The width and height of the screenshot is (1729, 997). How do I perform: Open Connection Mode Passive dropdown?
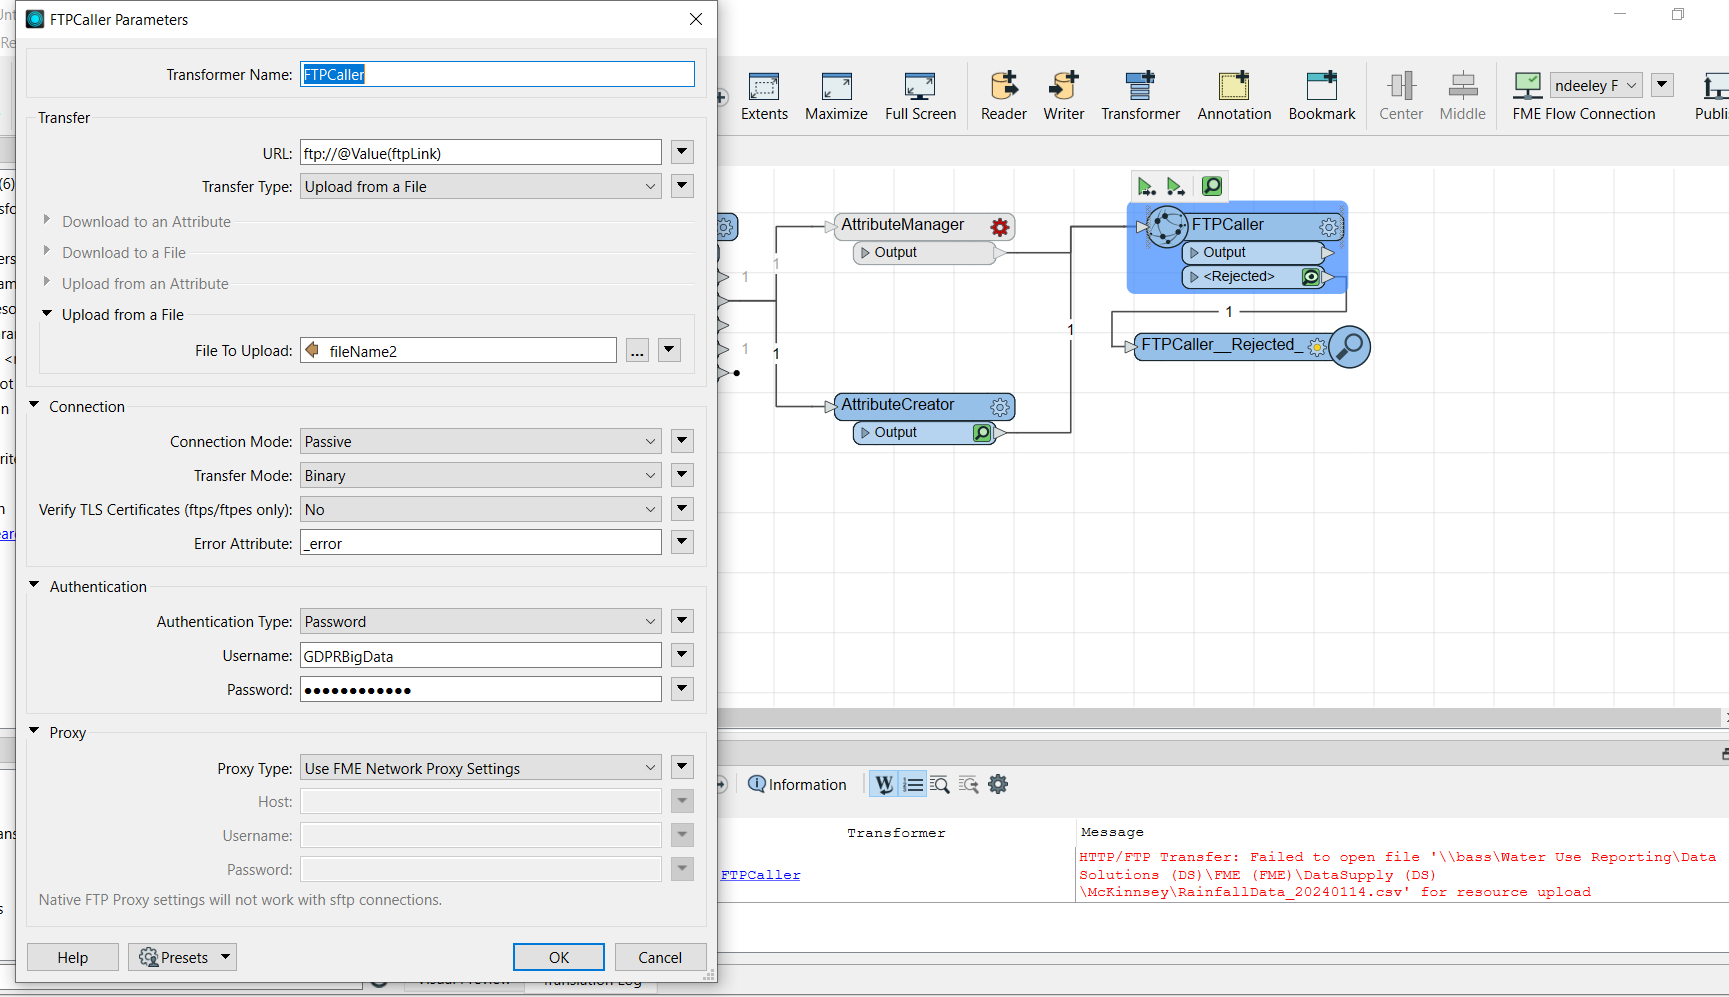coord(481,442)
